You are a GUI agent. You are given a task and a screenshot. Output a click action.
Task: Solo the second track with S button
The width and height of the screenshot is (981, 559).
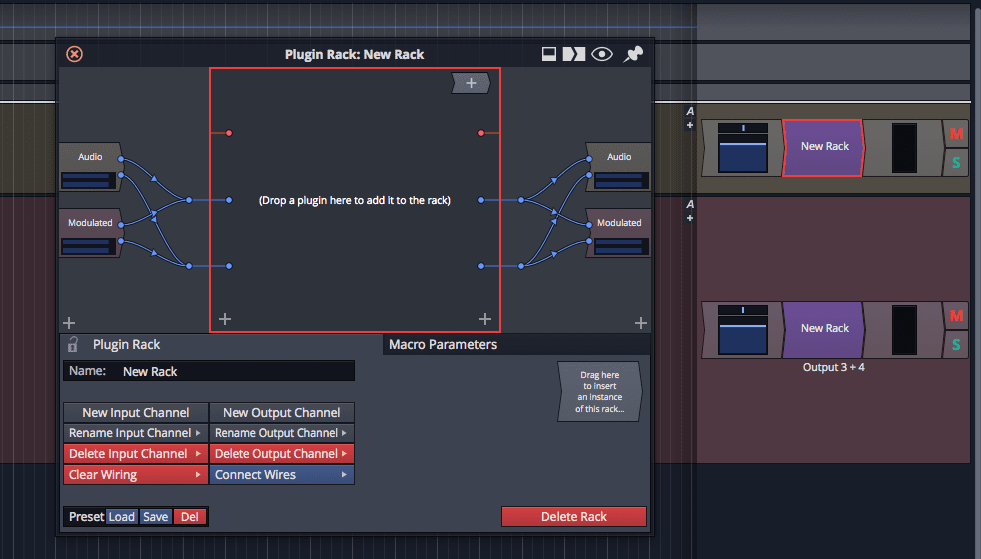[956, 345]
